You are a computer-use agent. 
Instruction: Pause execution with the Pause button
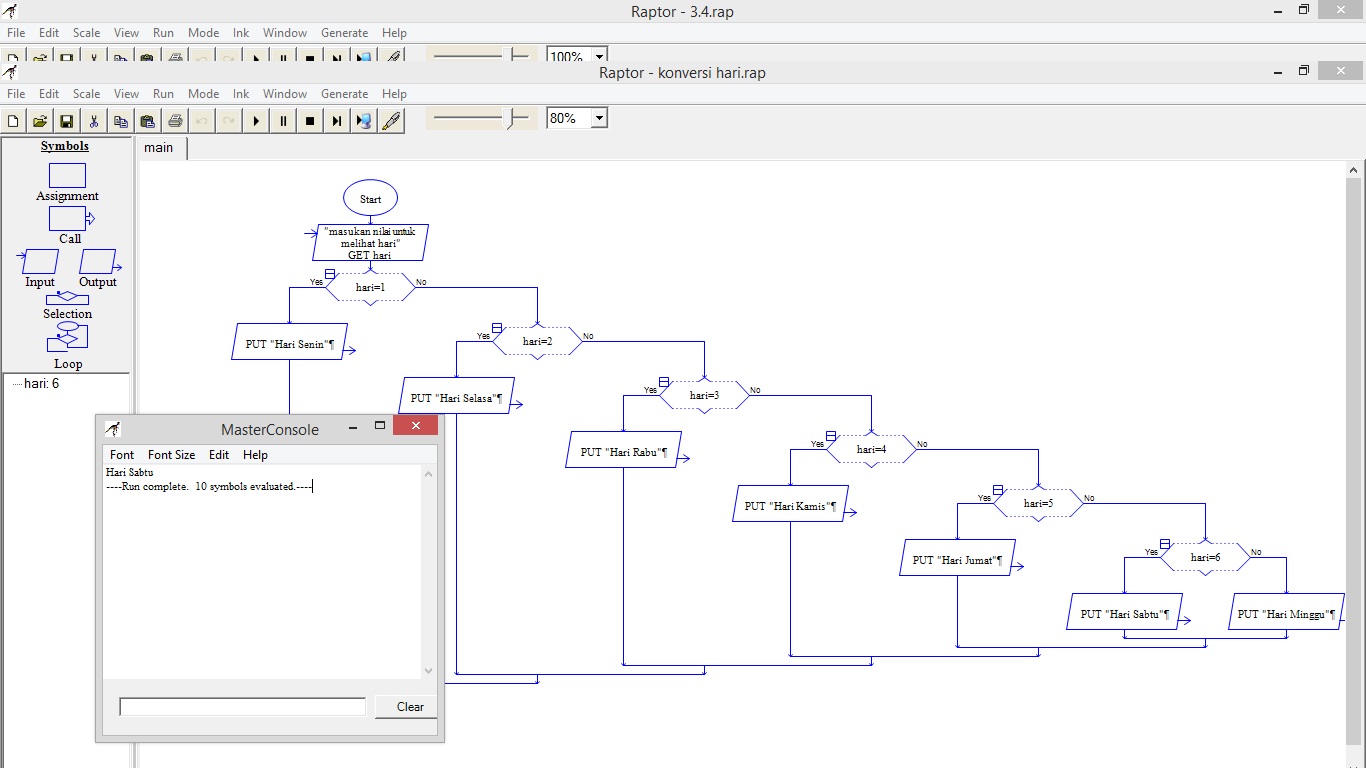(283, 121)
